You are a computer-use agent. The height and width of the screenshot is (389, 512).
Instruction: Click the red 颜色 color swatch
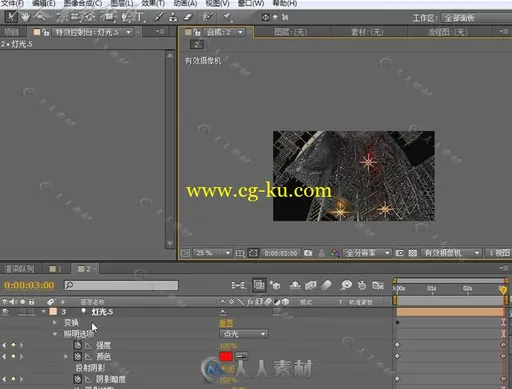coord(226,356)
